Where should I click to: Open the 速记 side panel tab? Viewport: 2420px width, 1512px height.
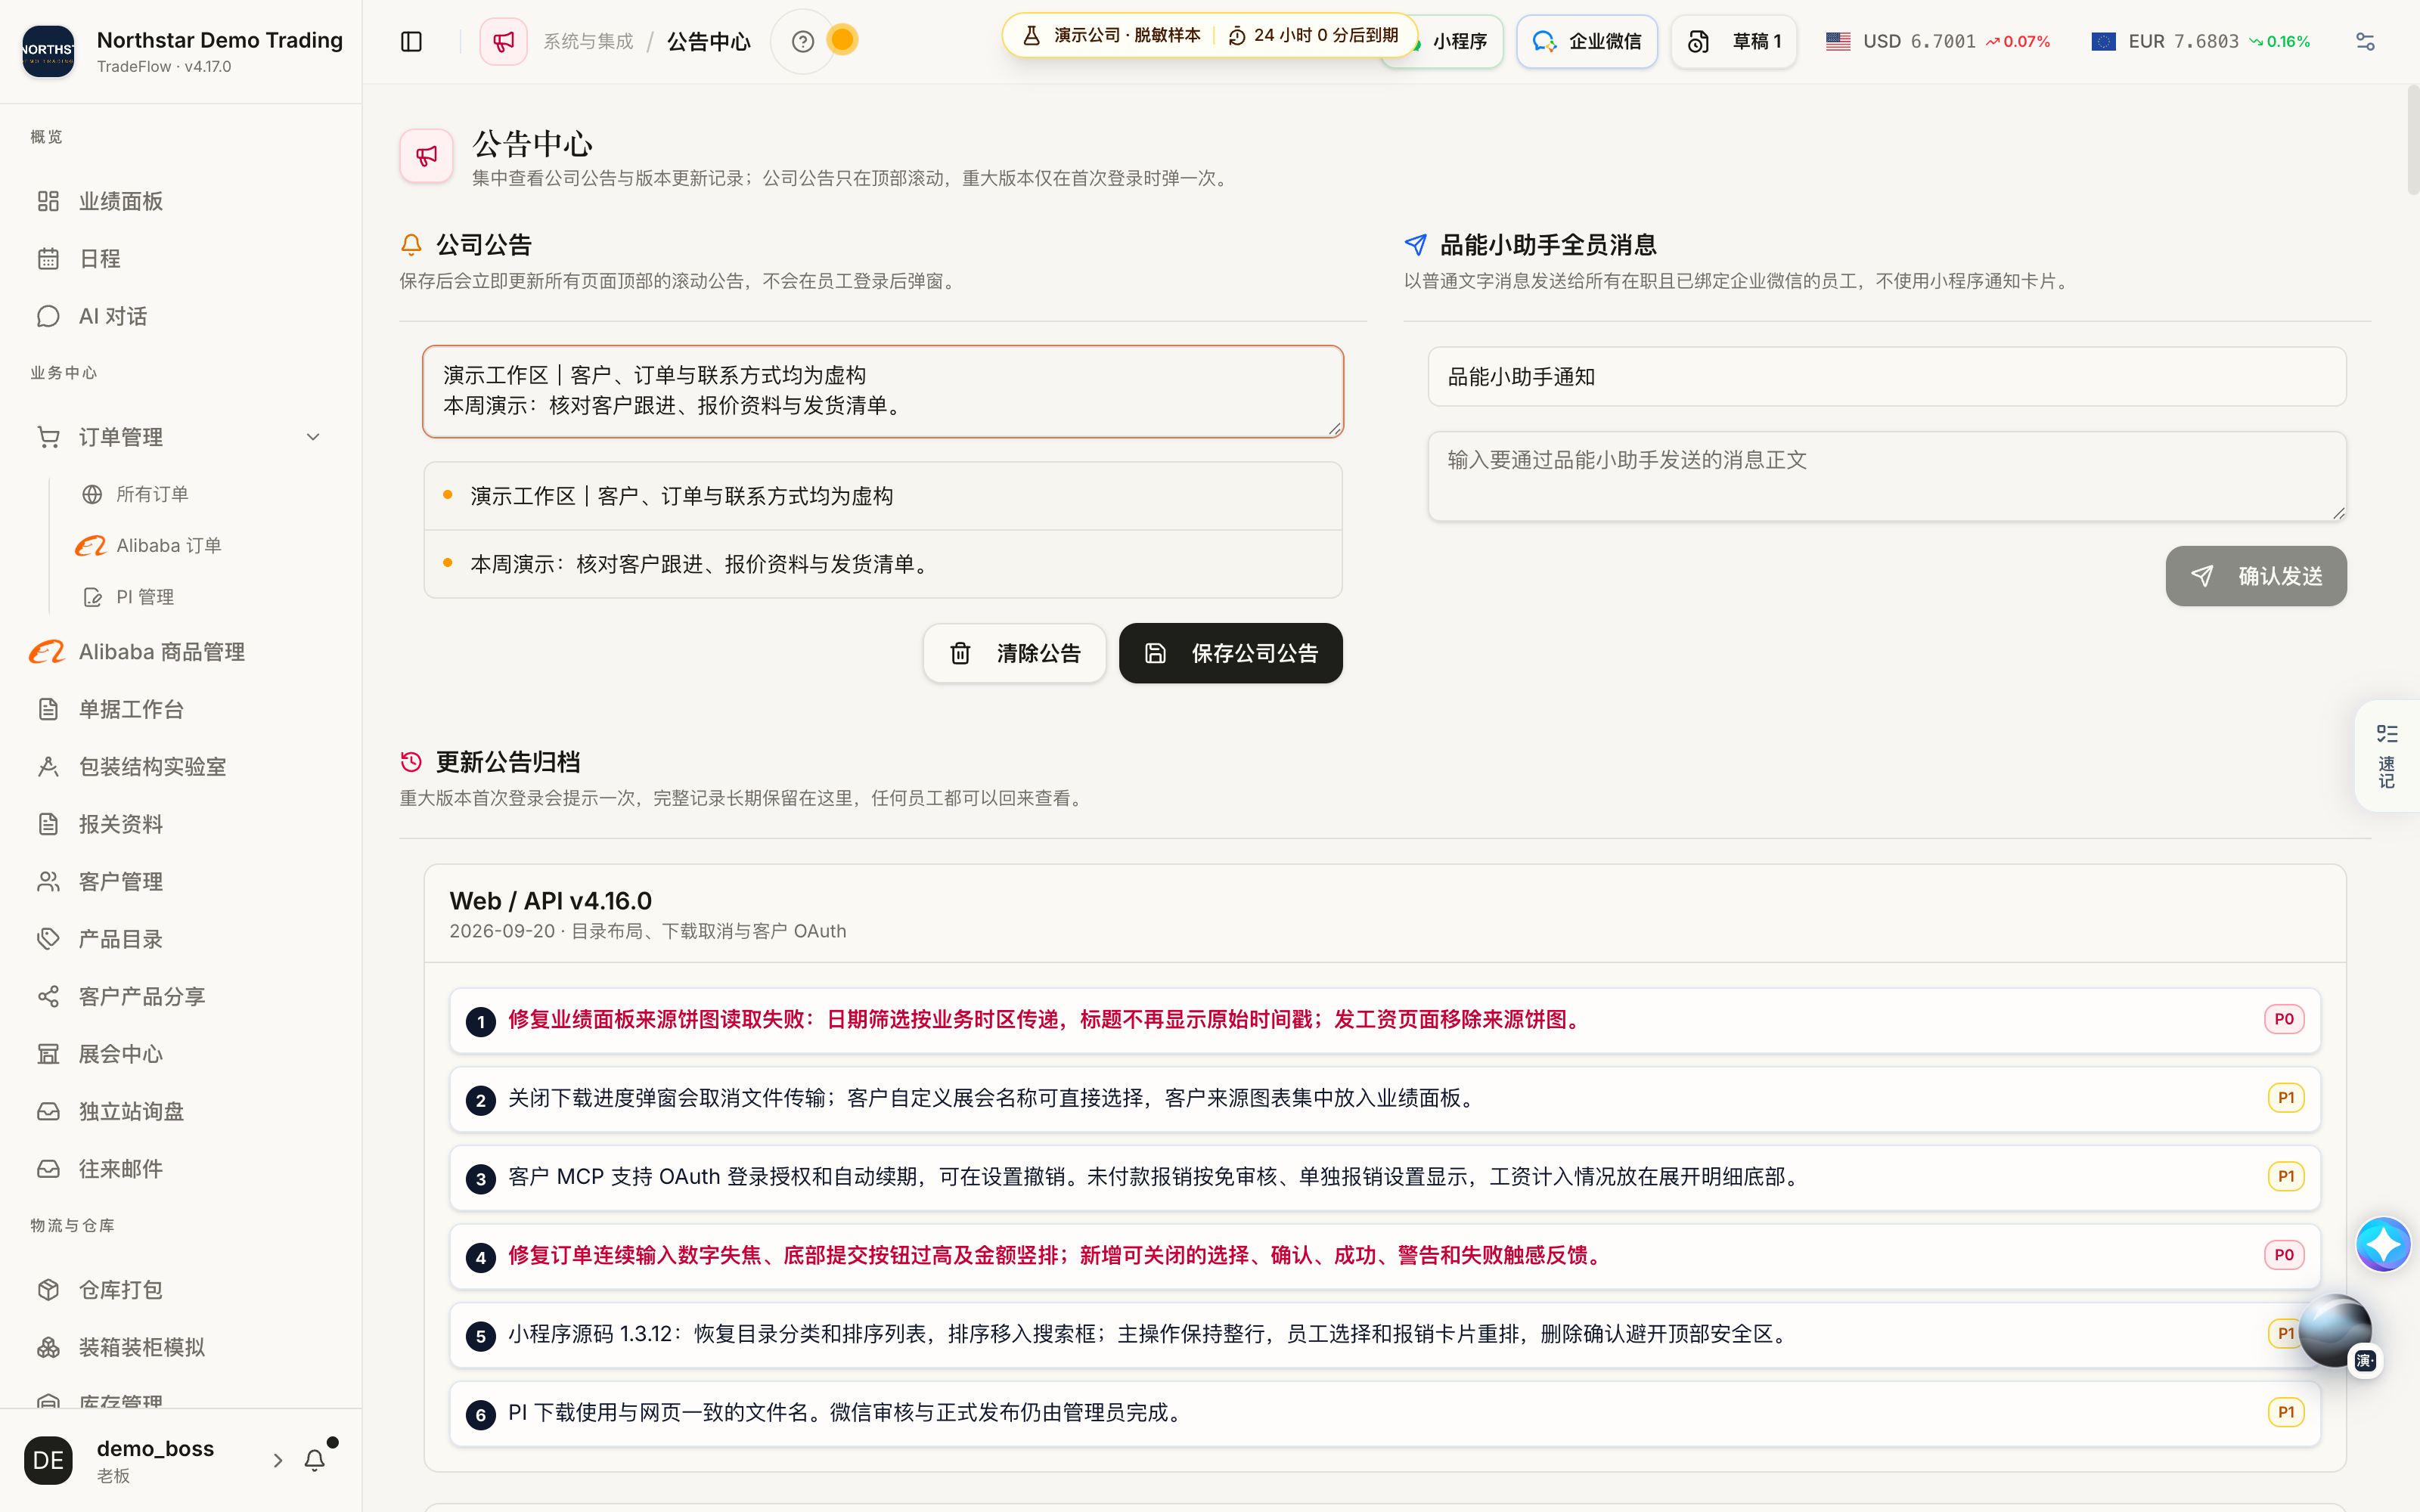pos(2387,756)
